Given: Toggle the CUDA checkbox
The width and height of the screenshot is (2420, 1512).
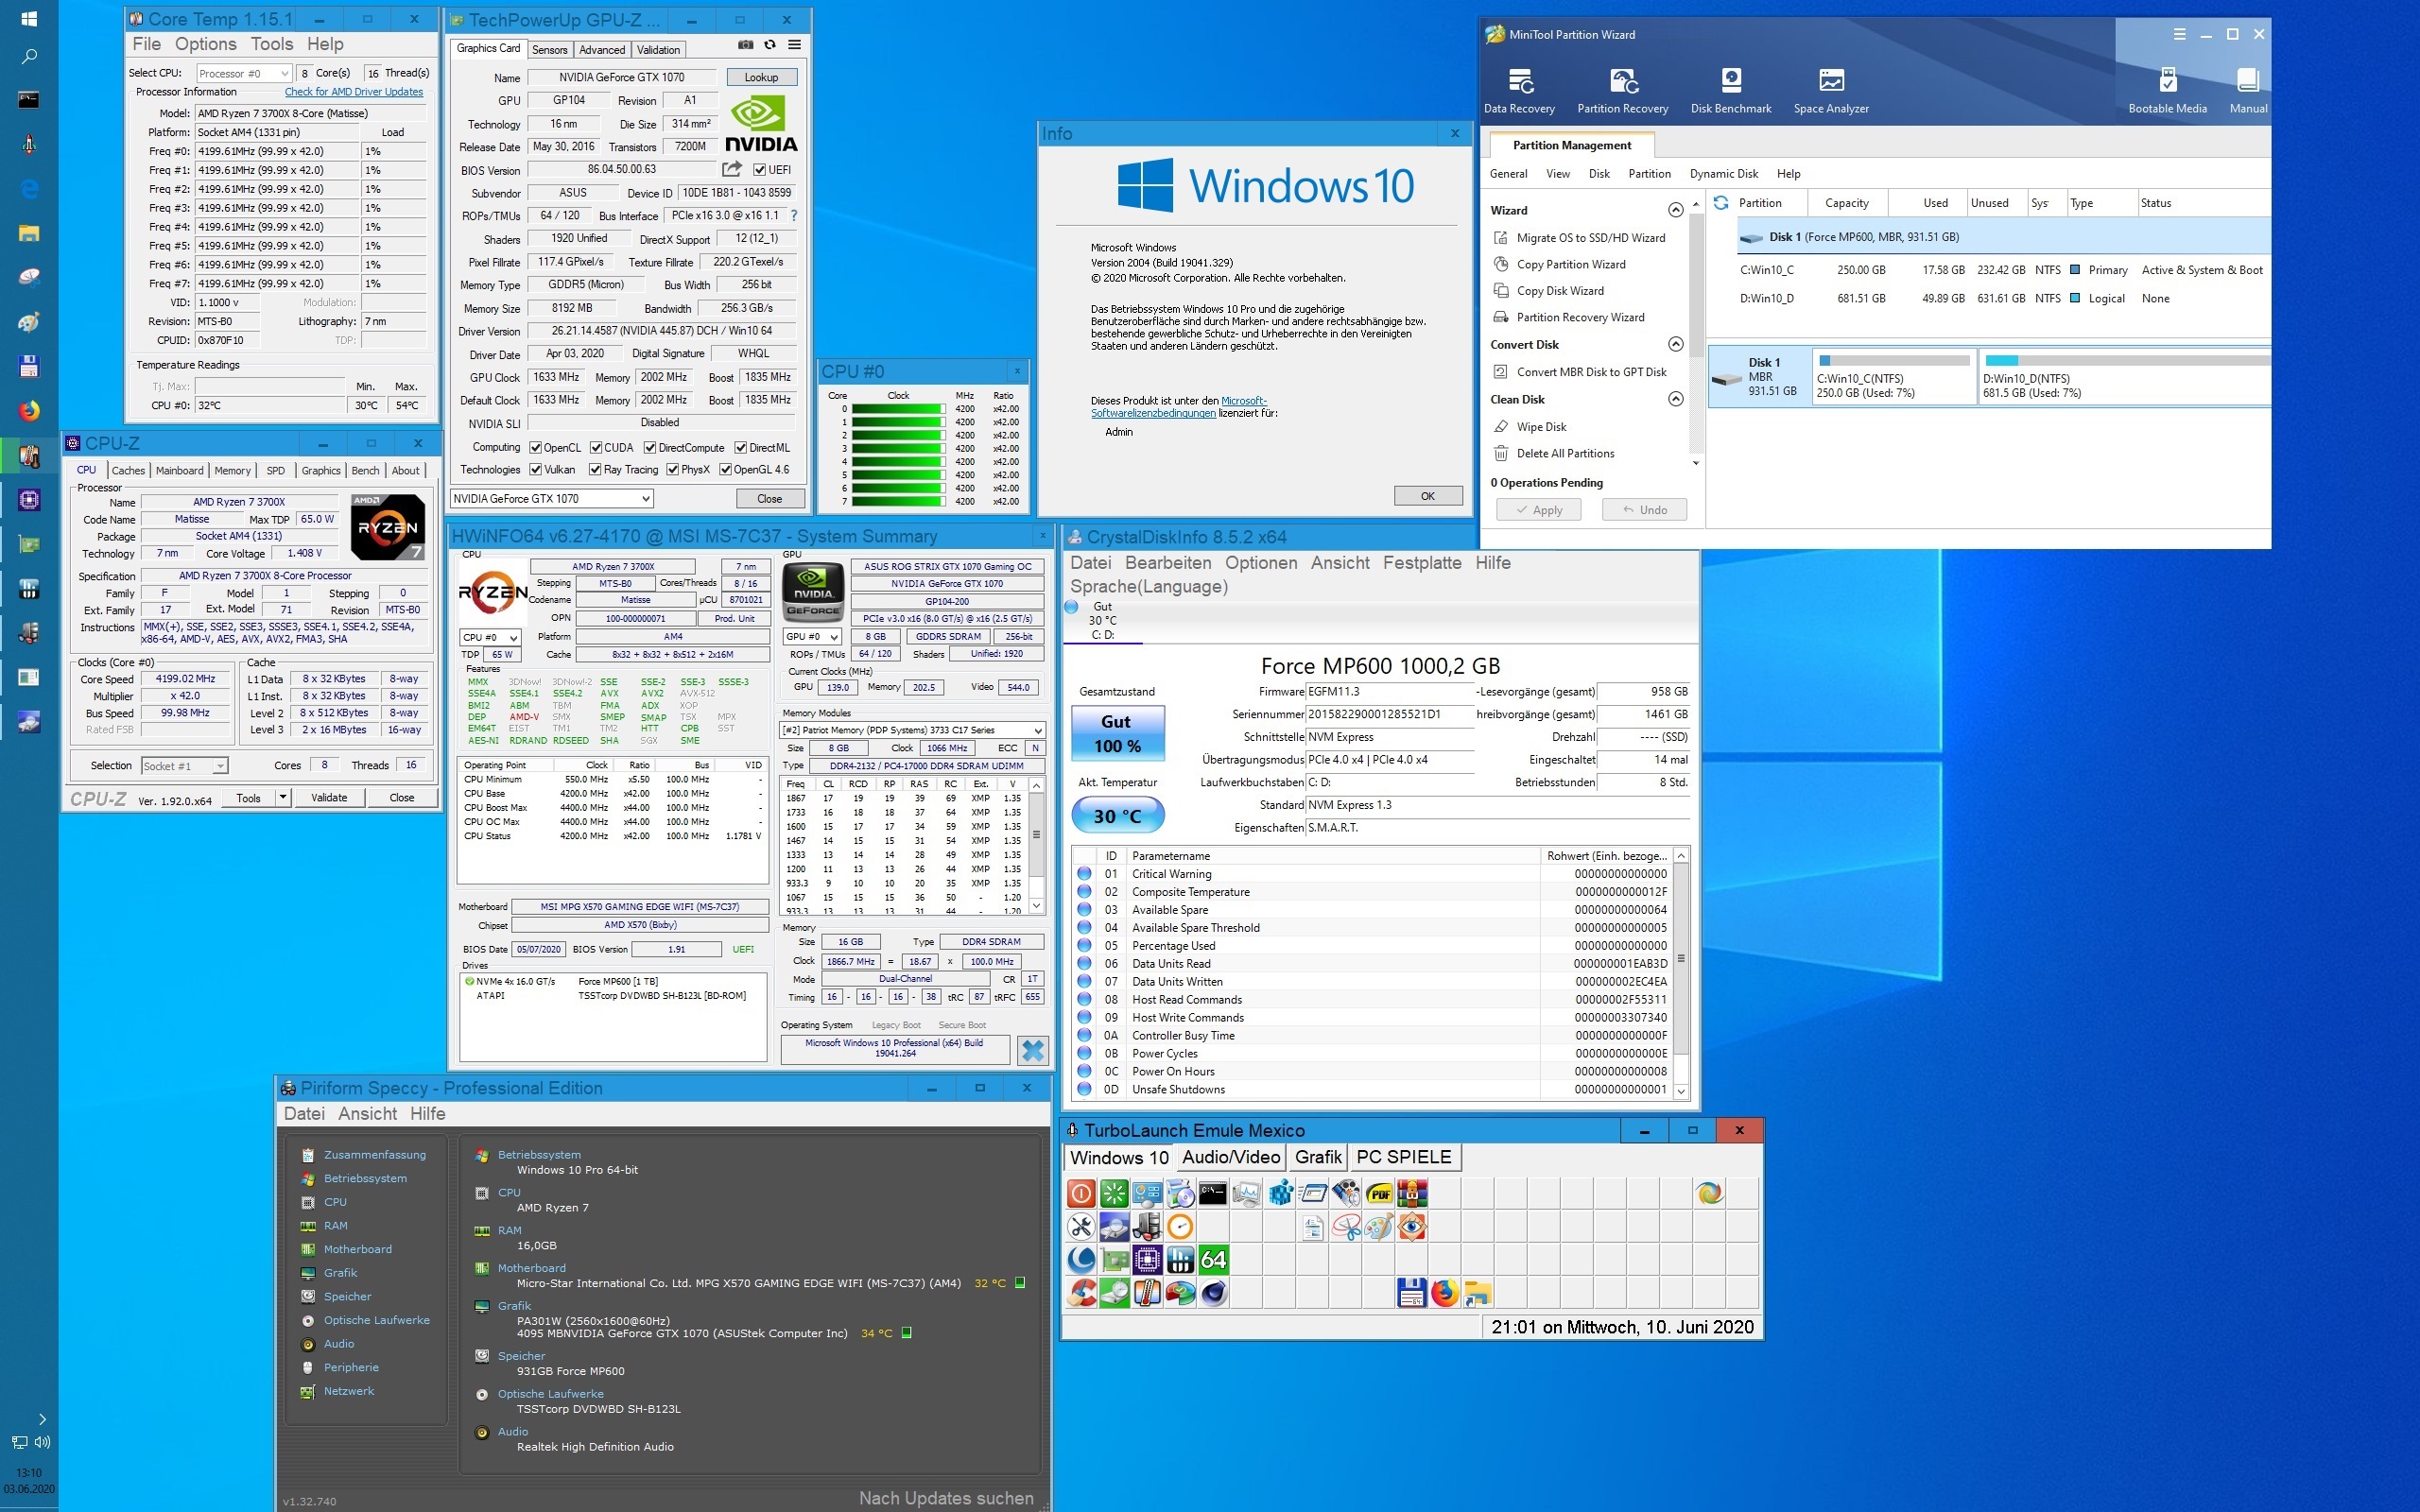Looking at the screenshot, I should tap(596, 448).
